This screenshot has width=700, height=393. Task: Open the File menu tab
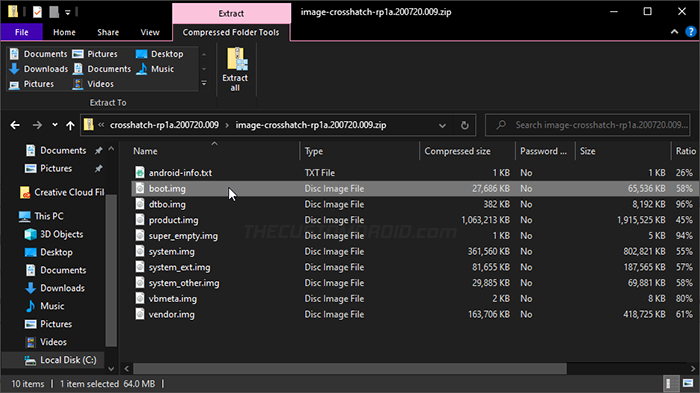[x=21, y=32]
